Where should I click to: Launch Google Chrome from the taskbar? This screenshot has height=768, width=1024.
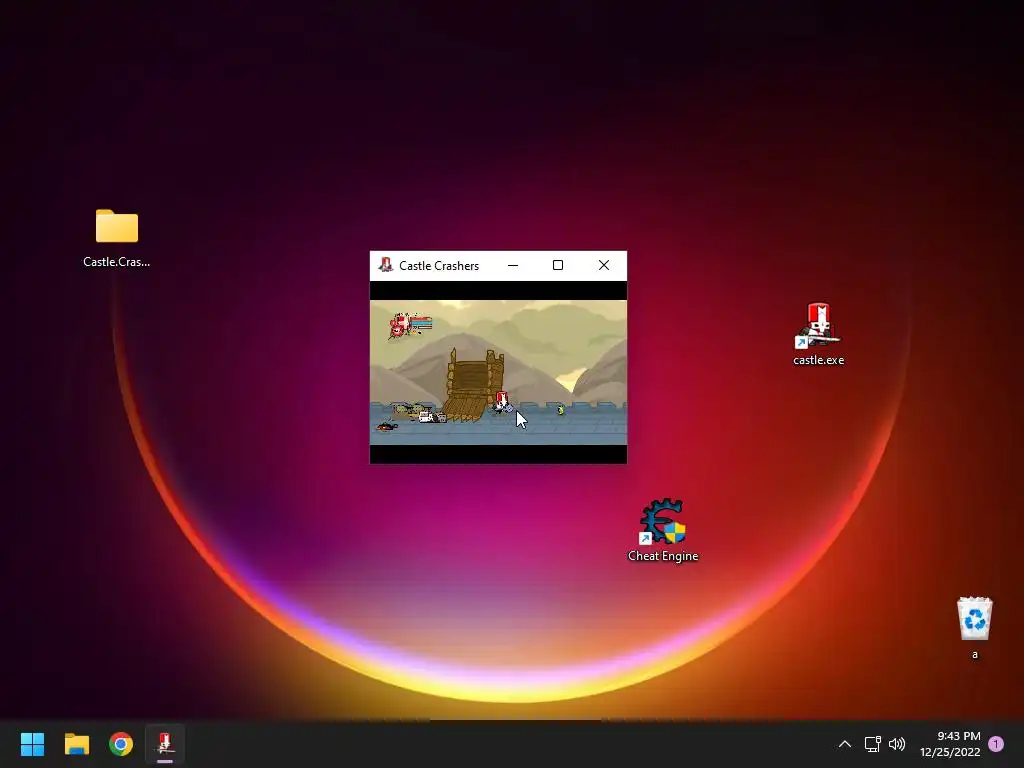pyautogui.click(x=121, y=744)
